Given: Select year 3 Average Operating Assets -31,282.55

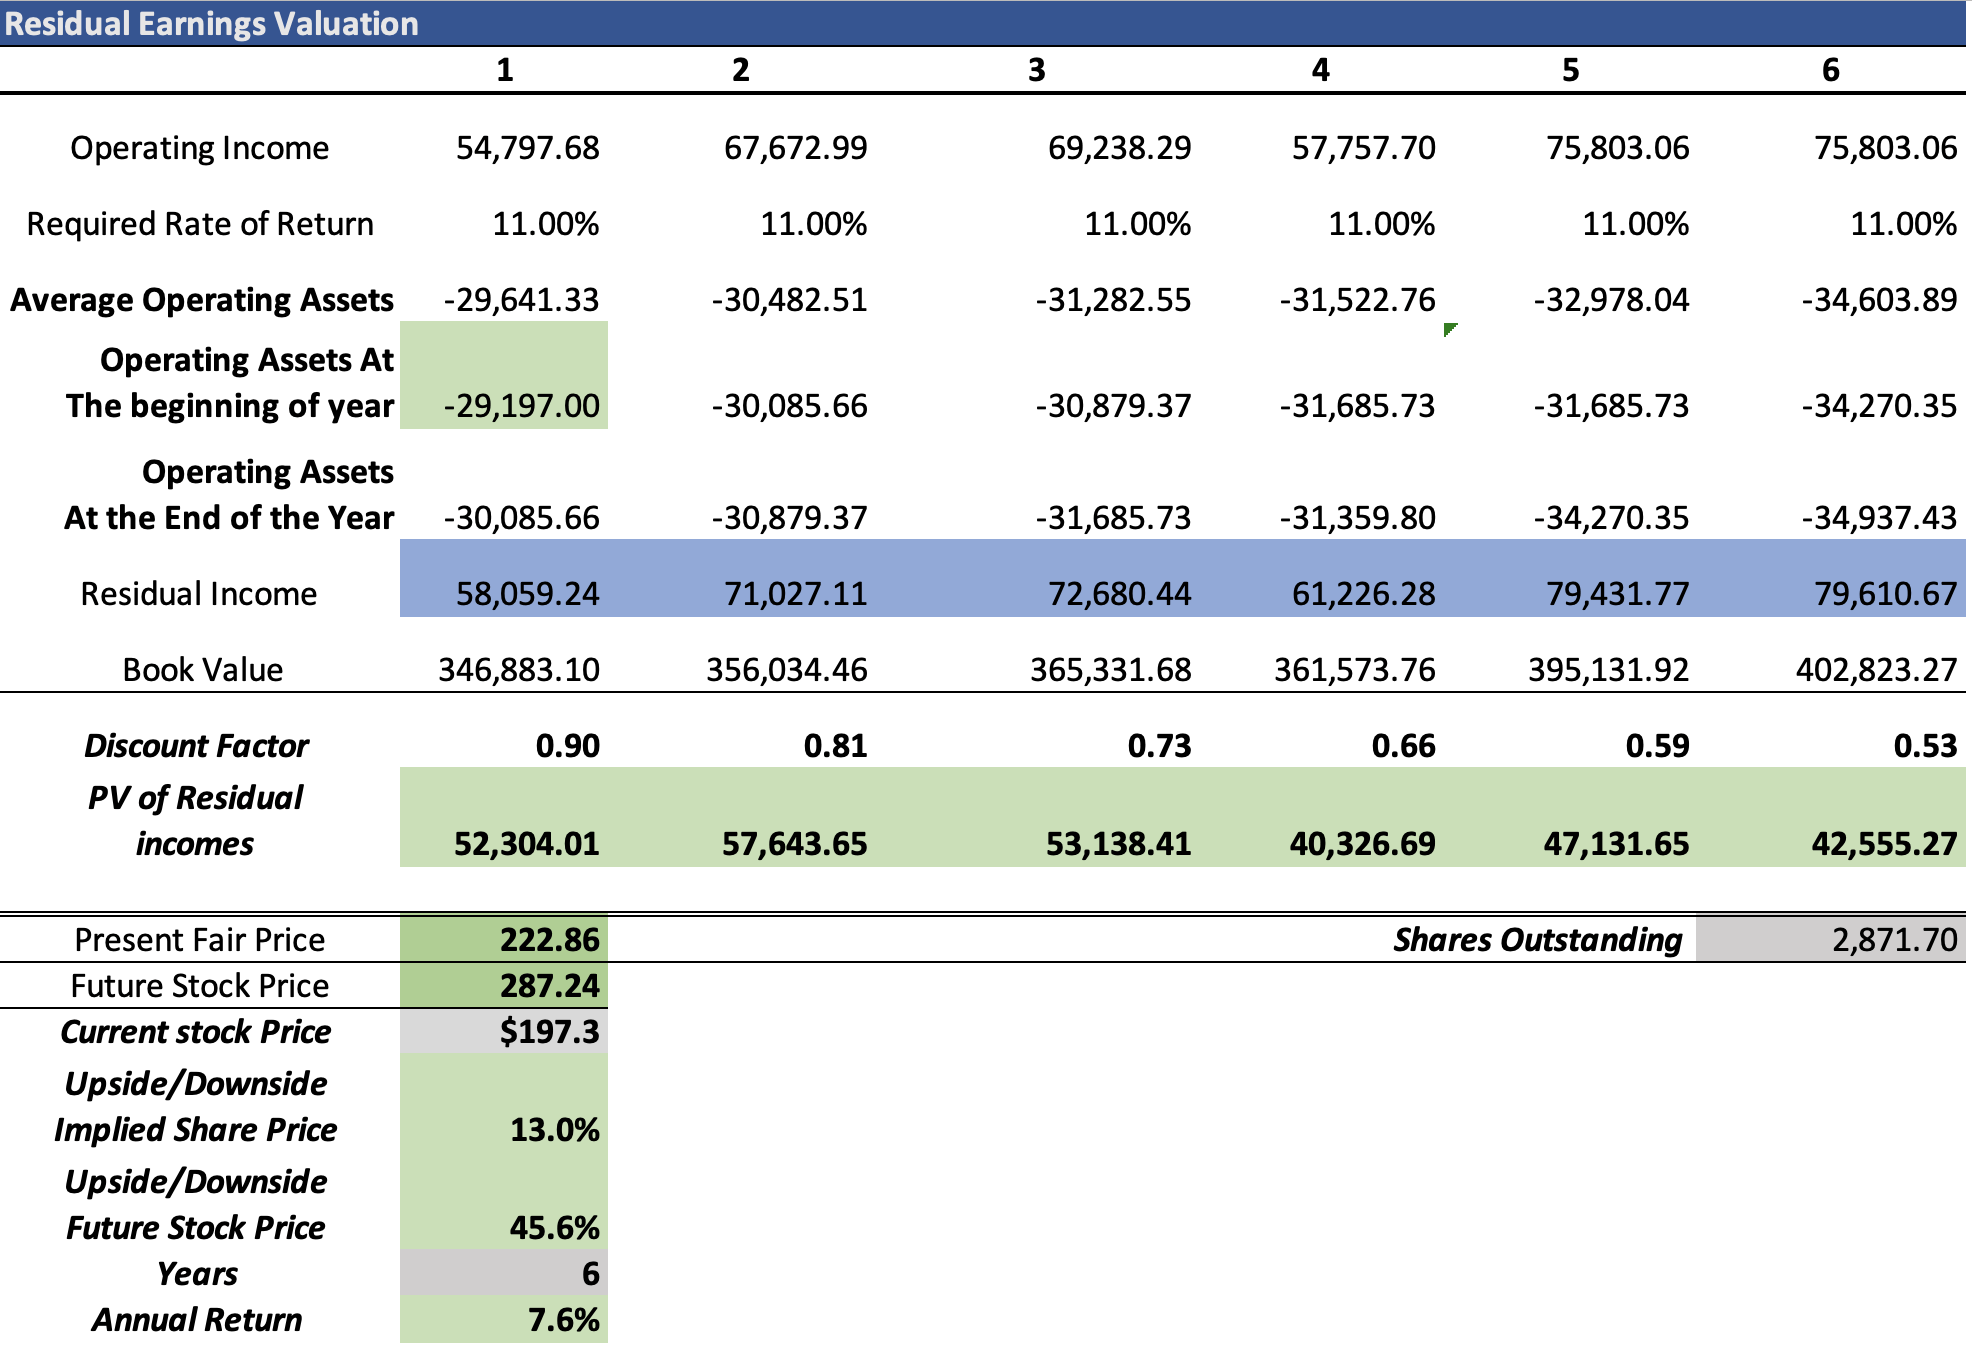Looking at the screenshot, I should point(1112,300).
